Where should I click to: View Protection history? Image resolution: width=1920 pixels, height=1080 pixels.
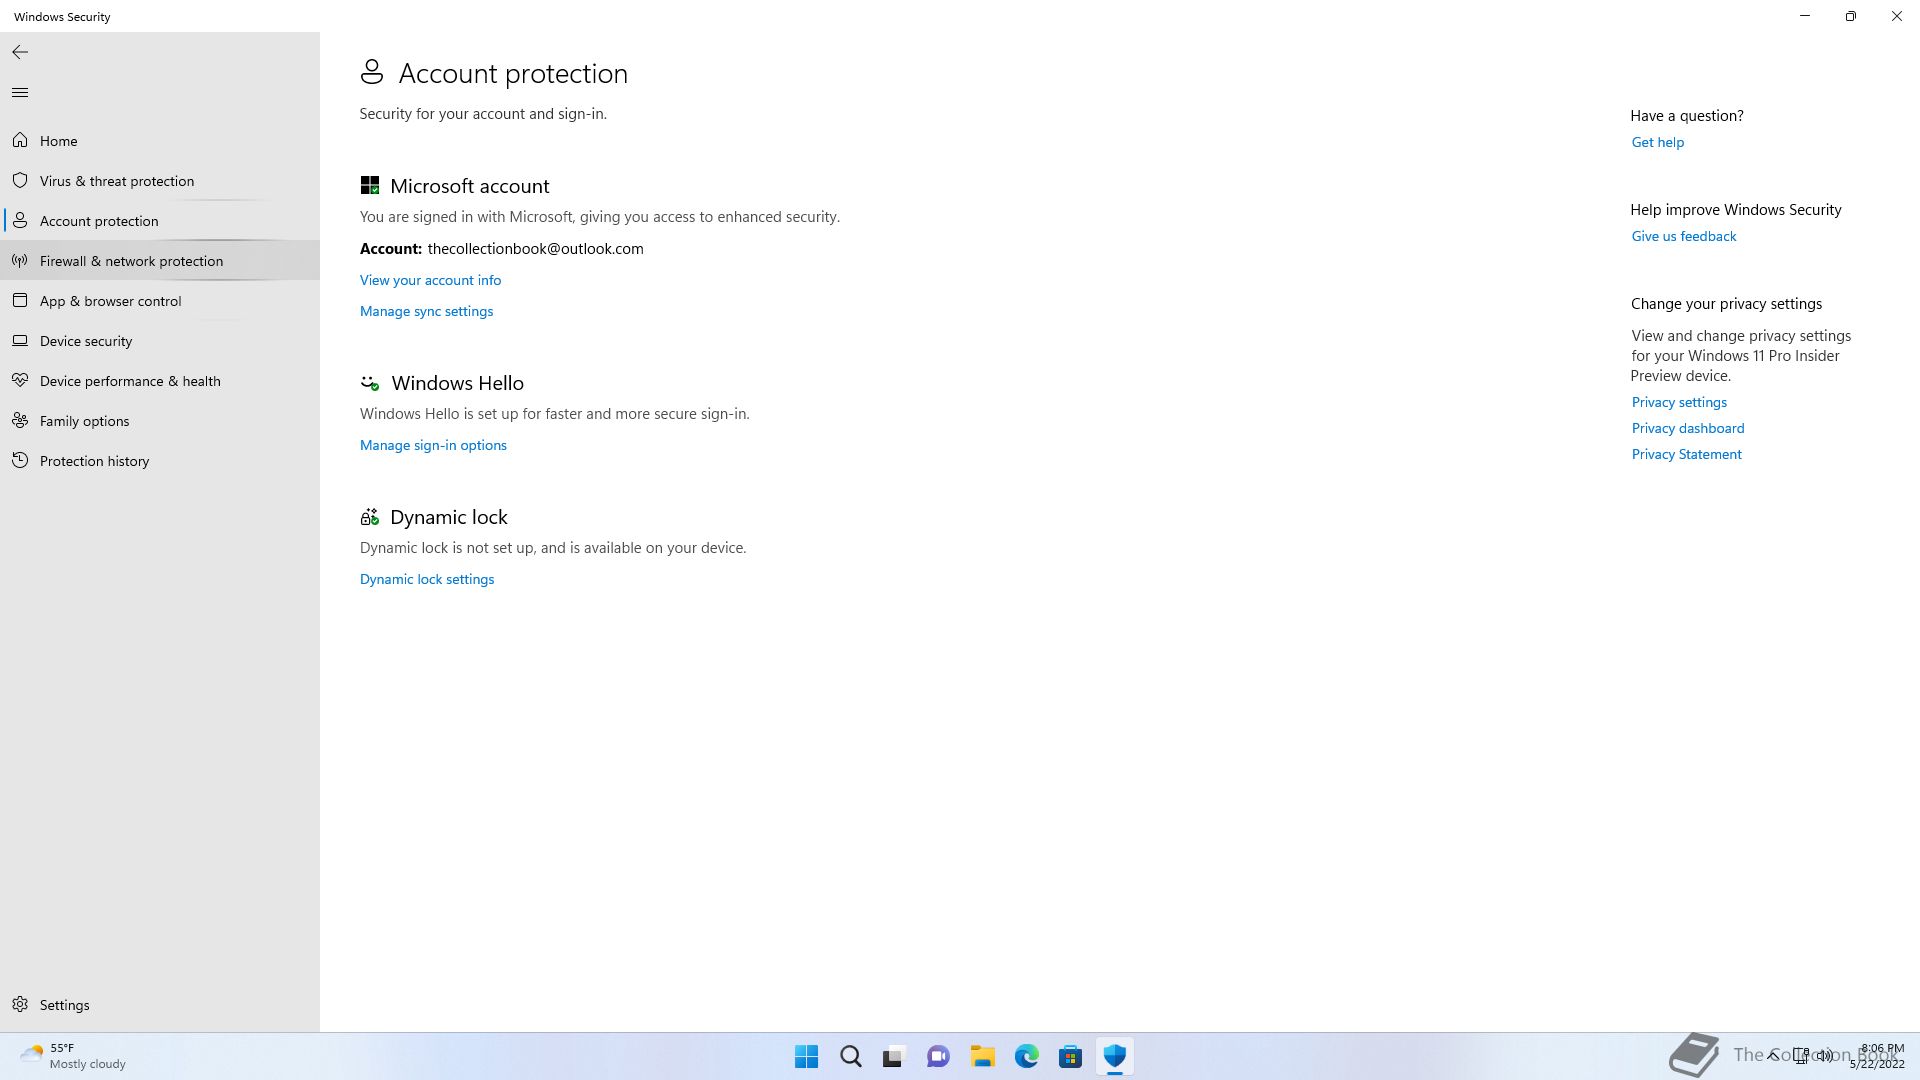160,461
